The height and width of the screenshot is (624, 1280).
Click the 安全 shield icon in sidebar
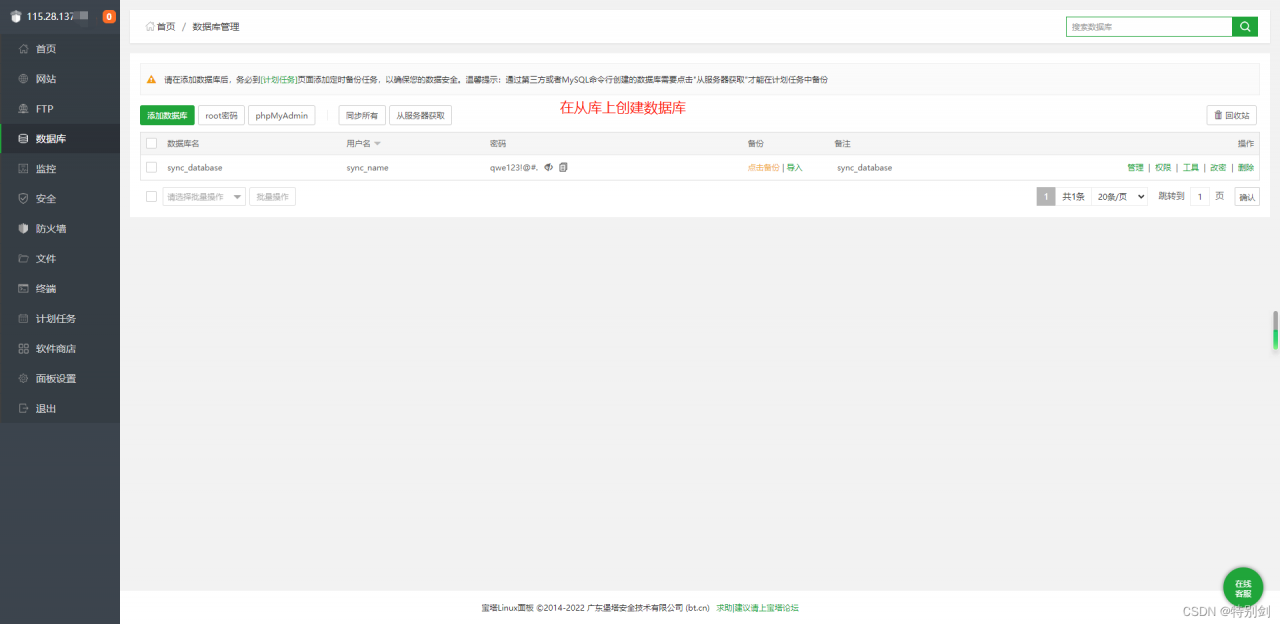coord(23,199)
